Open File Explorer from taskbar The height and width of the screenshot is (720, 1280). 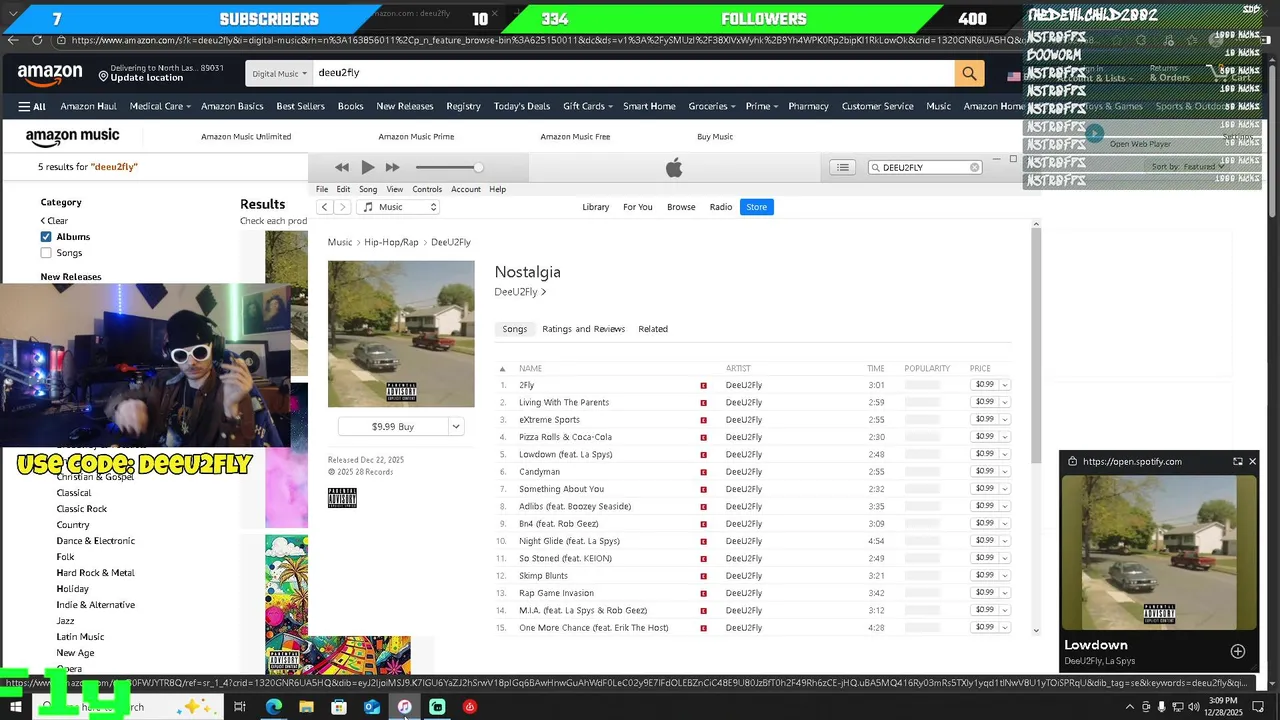[x=306, y=707]
